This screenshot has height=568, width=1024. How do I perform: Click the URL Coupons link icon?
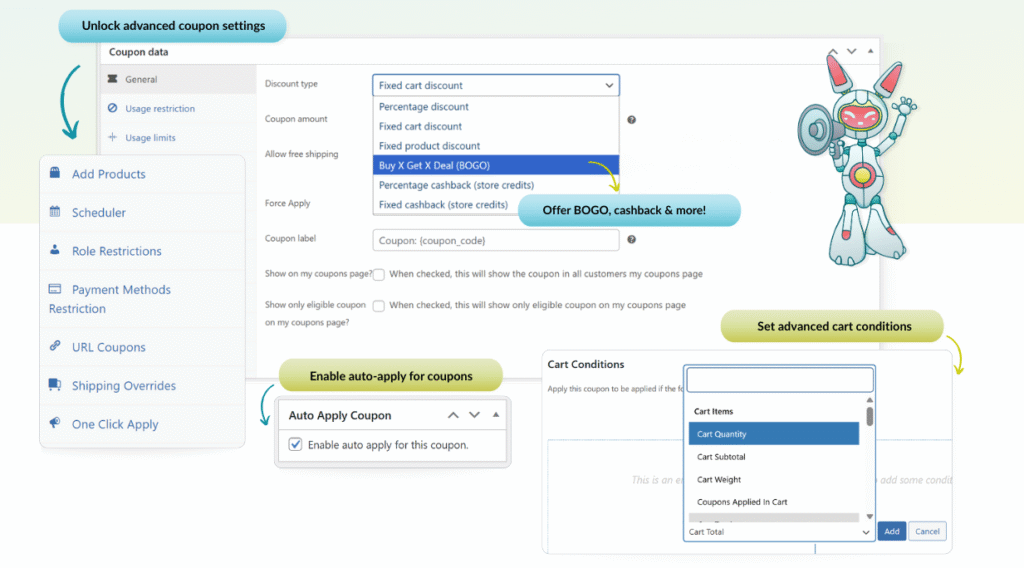[55, 346]
